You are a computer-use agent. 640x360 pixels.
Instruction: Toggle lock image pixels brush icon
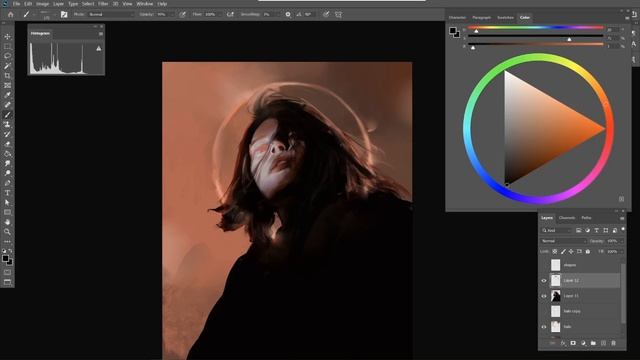[563, 251]
